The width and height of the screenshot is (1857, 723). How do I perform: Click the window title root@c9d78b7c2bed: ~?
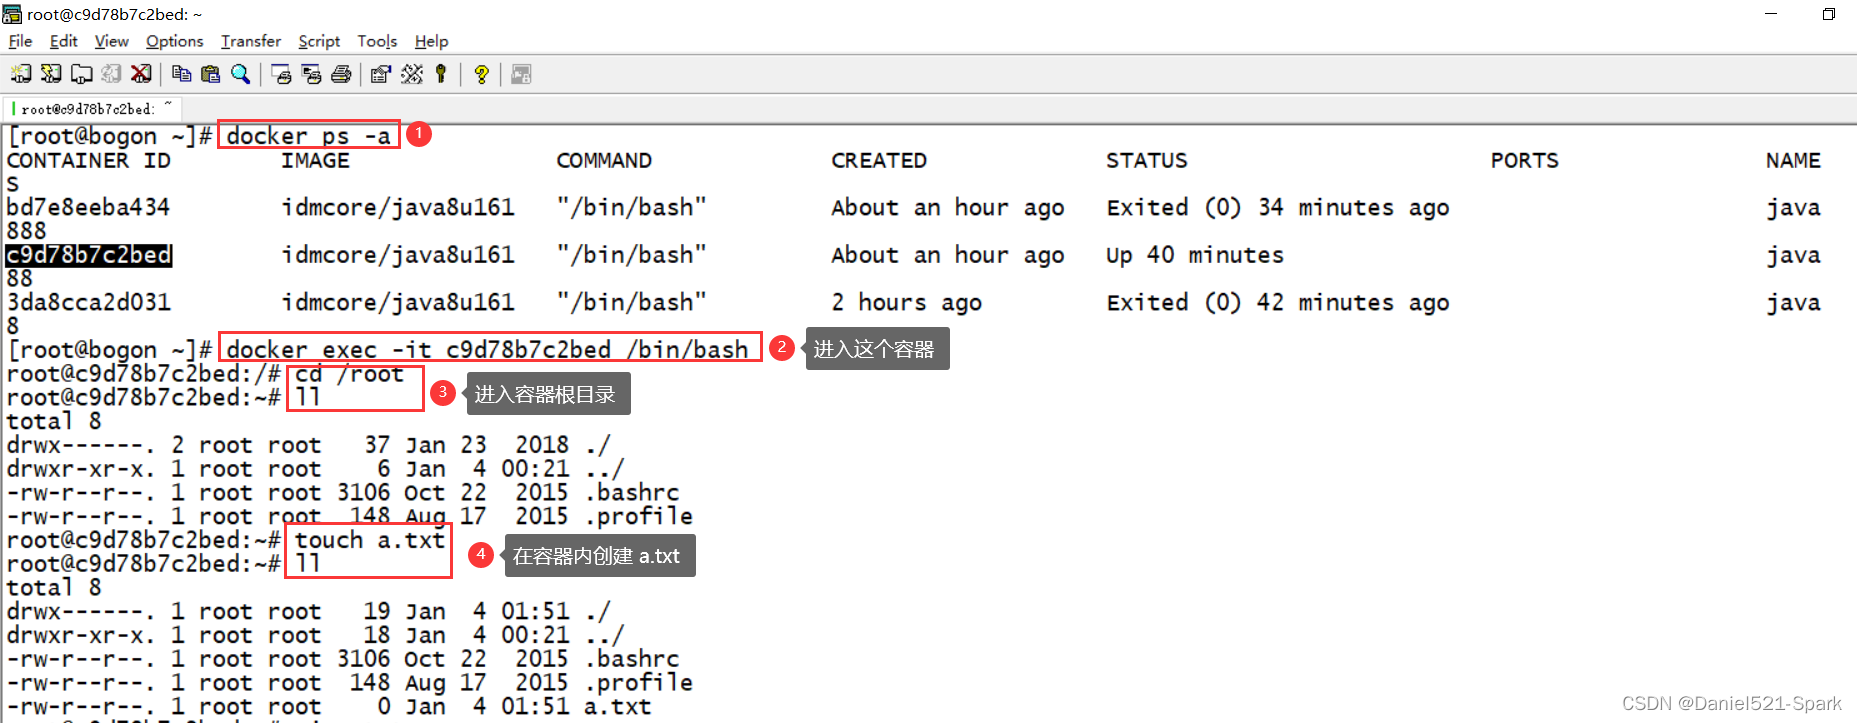114,14
